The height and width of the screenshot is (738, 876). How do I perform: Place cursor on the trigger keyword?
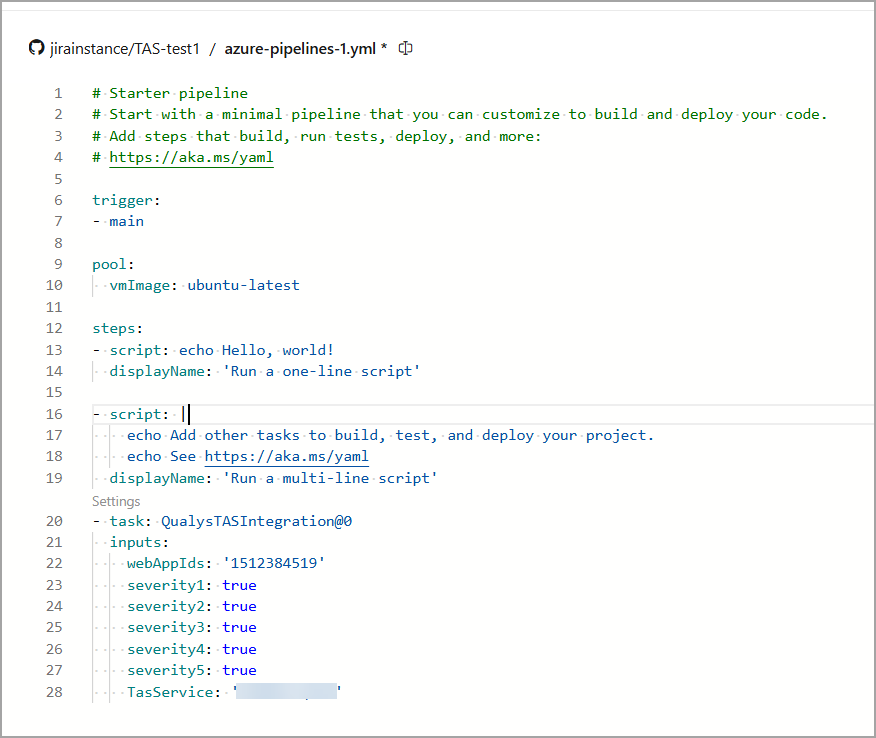(x=119, y=200)
